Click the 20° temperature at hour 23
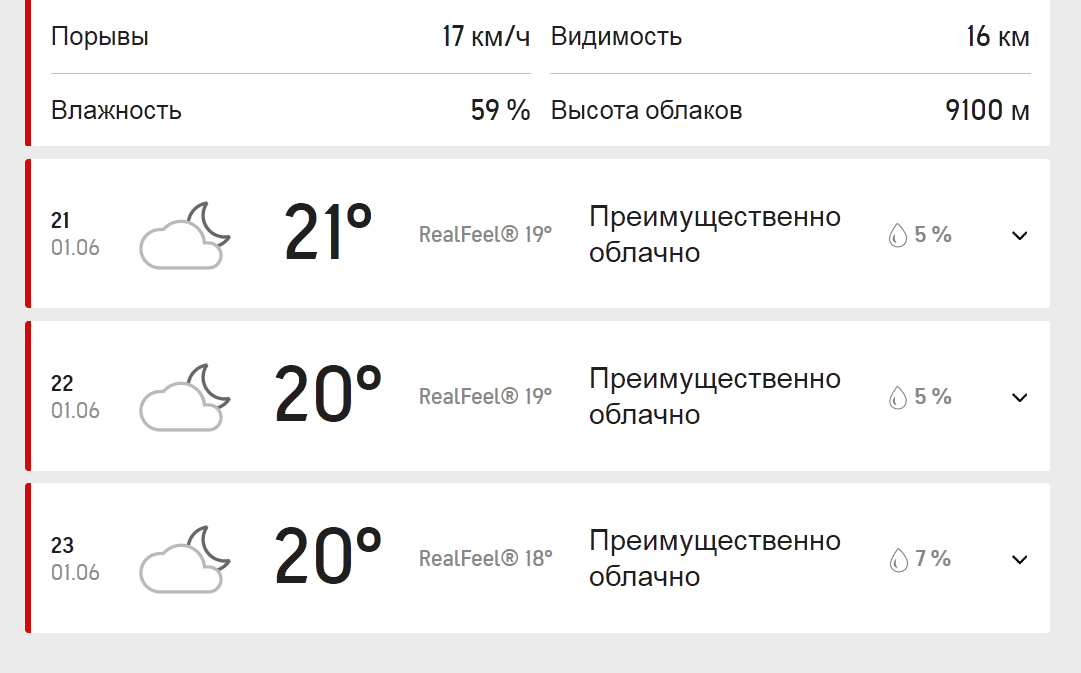This screenshot has width=1081, height=673. coord(328,558)
